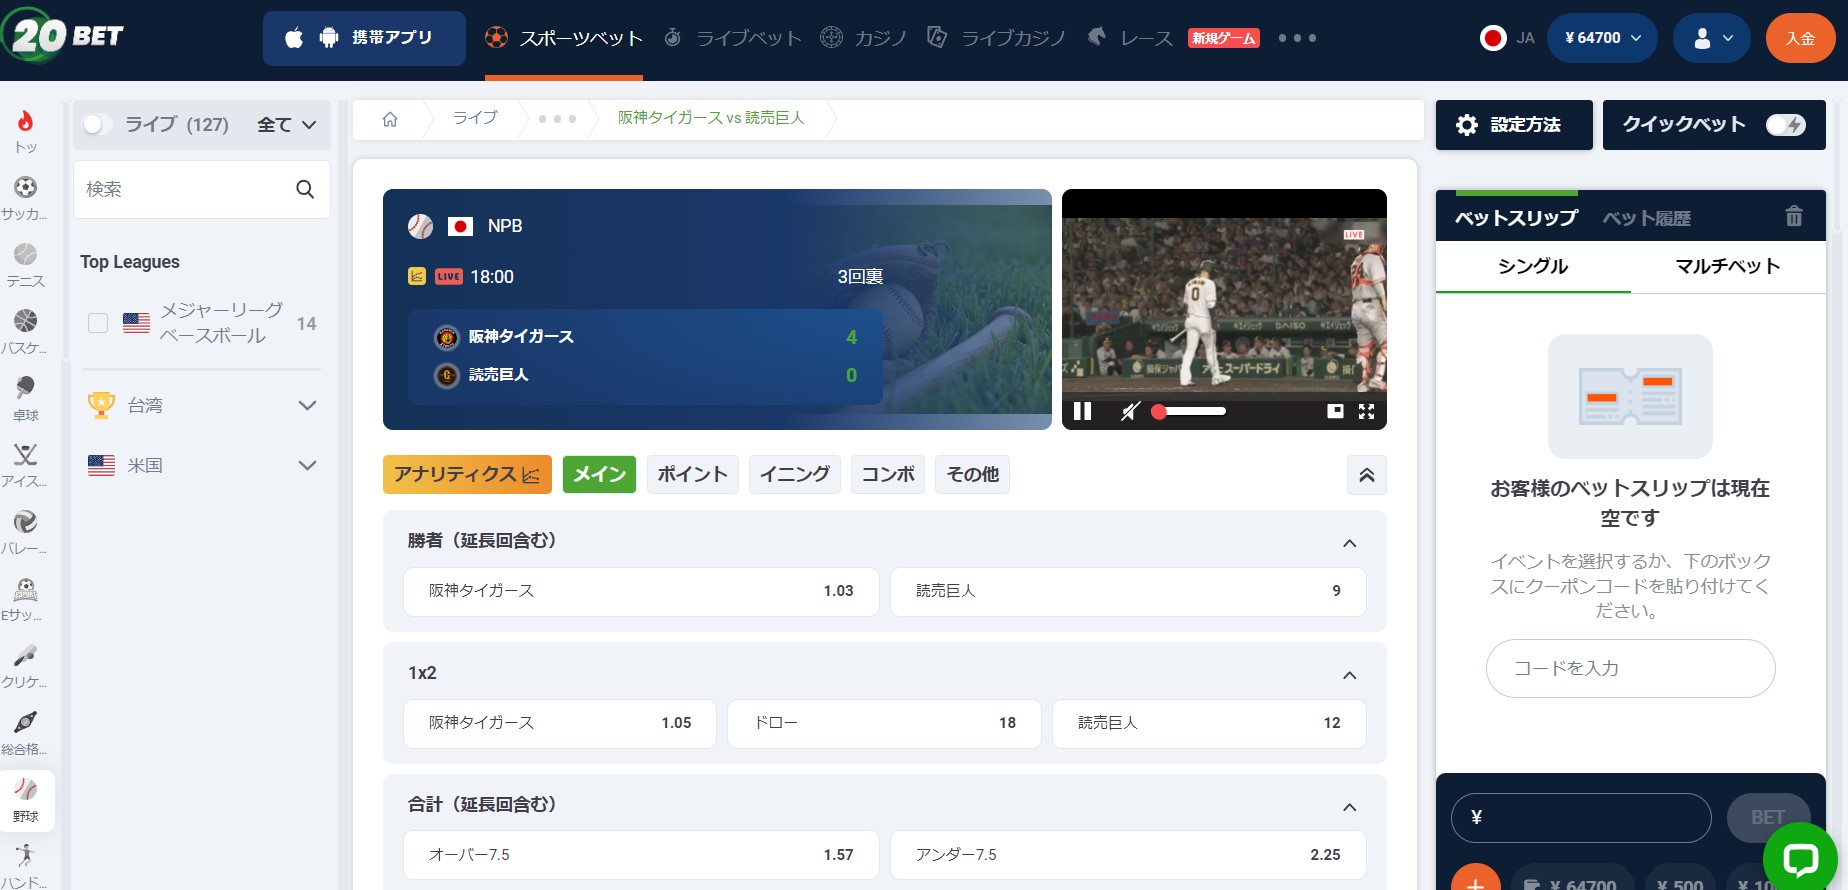Viewport: 1848px width, 890px height.
Task: Expand the 台湾 league group
Action: coord(307,405)
